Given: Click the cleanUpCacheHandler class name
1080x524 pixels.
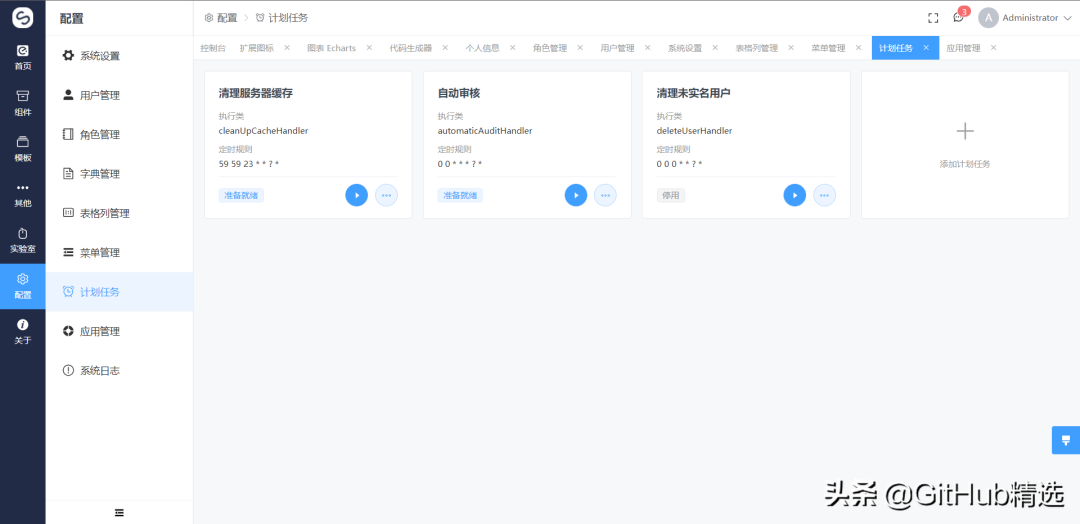Looking at the screenshot, I should tap(263, 131).
